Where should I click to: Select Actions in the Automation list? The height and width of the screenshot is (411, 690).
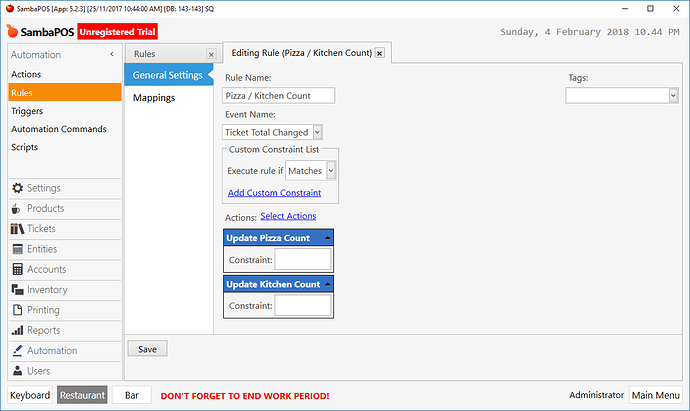click(26, 74)
